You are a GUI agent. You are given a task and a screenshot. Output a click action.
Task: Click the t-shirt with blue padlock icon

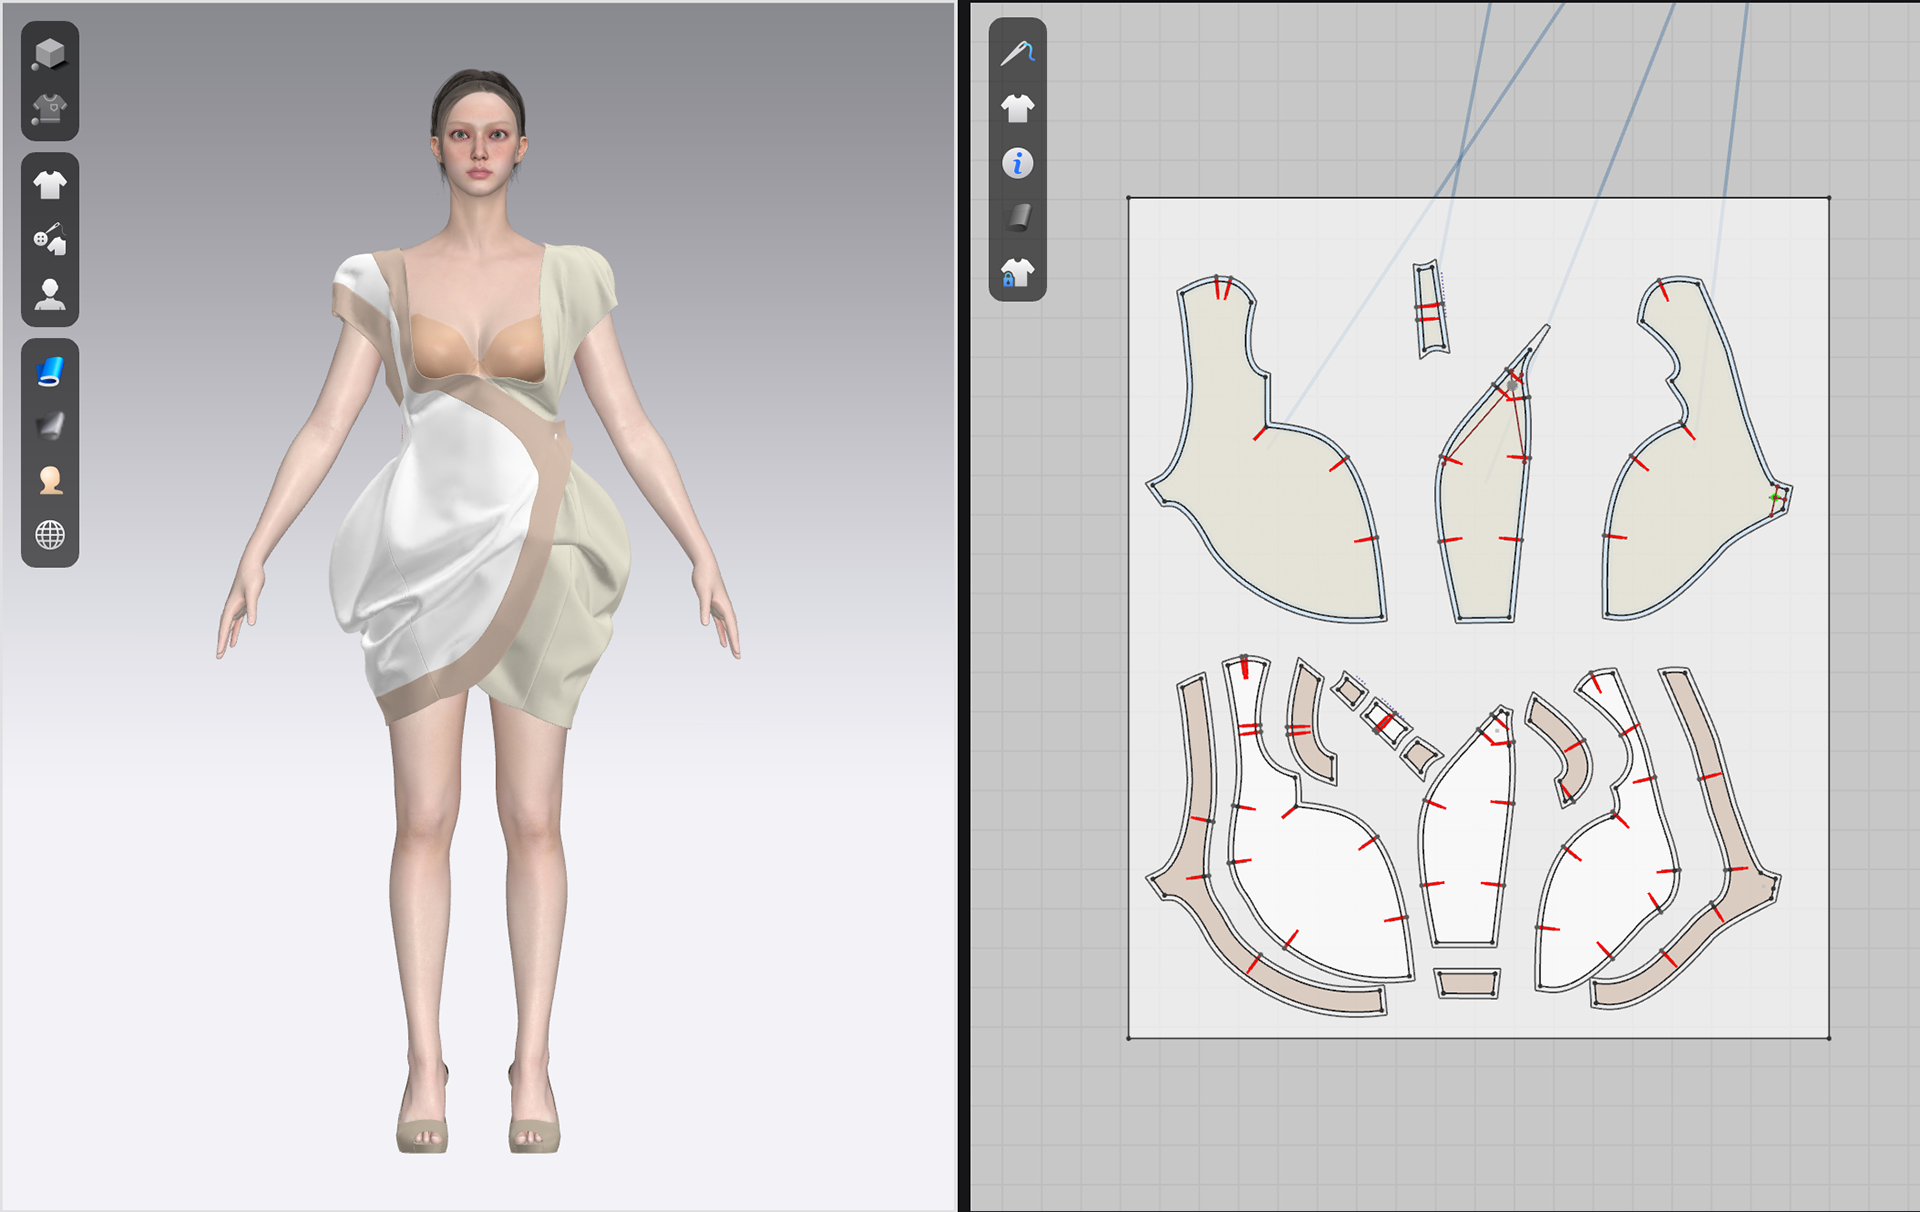[x=1017, y=272]
